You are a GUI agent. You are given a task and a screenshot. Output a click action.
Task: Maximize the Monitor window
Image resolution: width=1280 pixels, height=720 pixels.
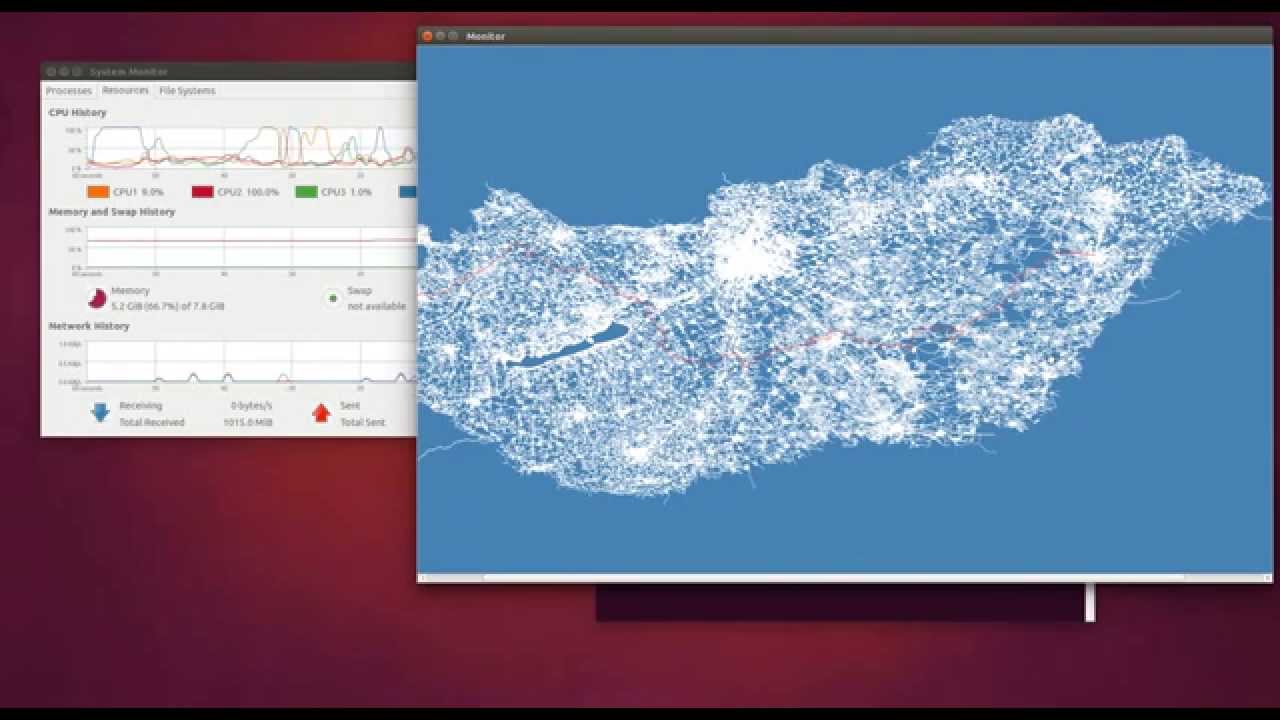click(x=453, y=36)
